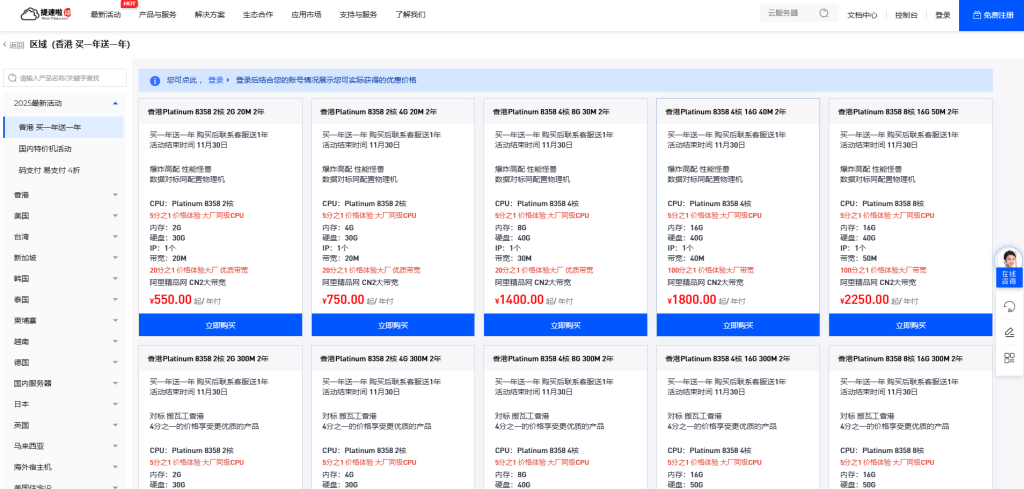The height and width of the screenshot is (489, 1024).
Task: Click the circular refresh icon on right rail
Action: tap(1009, 306)
